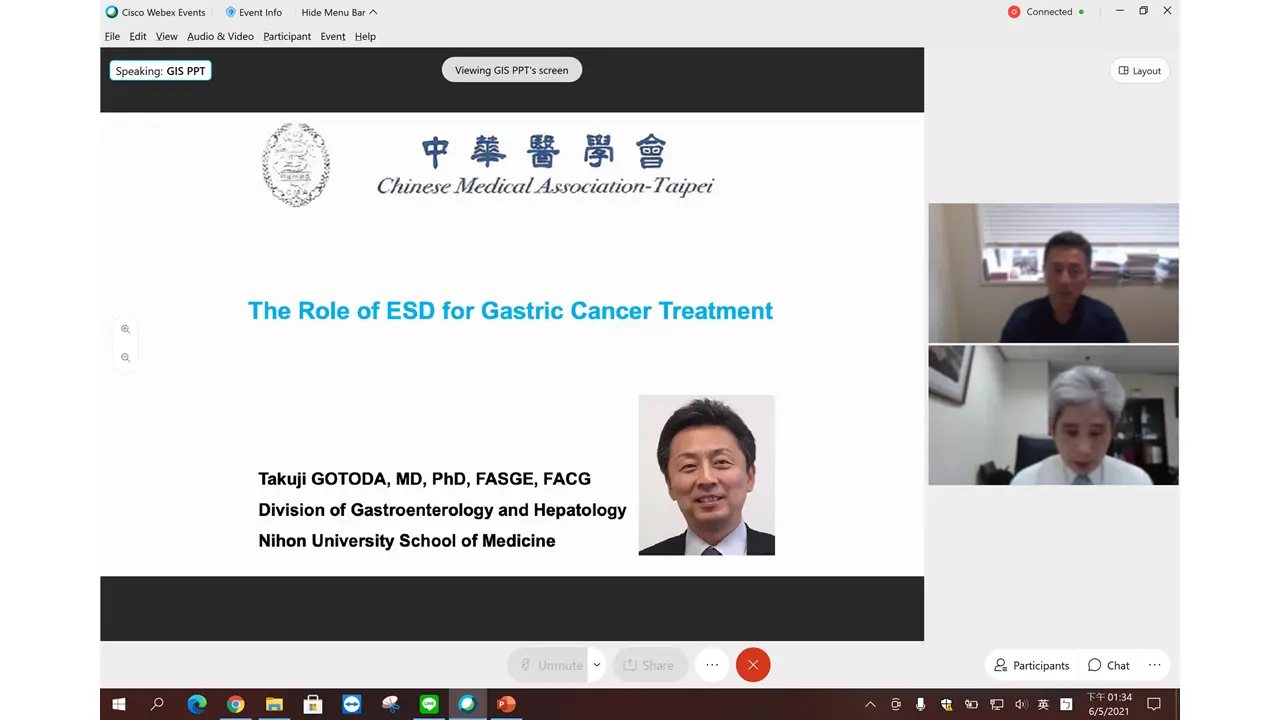Open the LINE app from taskbar
This screenshot has height=720, width=1280.
(x=429, y=704)
